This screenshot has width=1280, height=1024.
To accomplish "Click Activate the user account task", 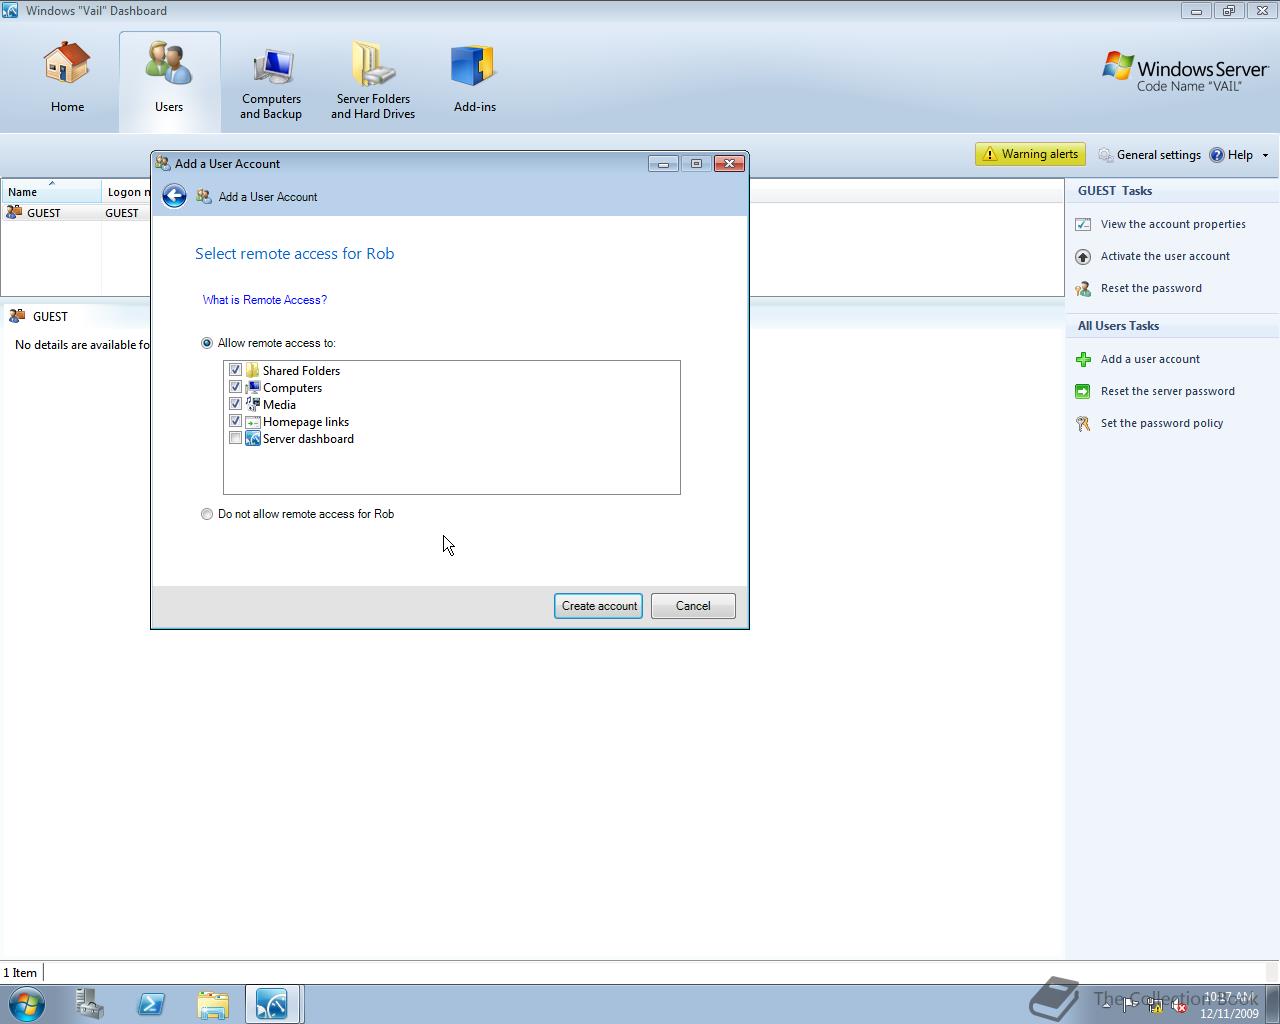I will tap(1165, 256).
